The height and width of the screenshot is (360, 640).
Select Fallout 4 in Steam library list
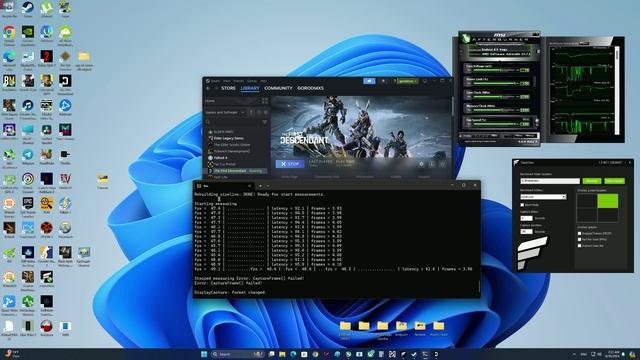pyautogui.click(x=220, y=158)
